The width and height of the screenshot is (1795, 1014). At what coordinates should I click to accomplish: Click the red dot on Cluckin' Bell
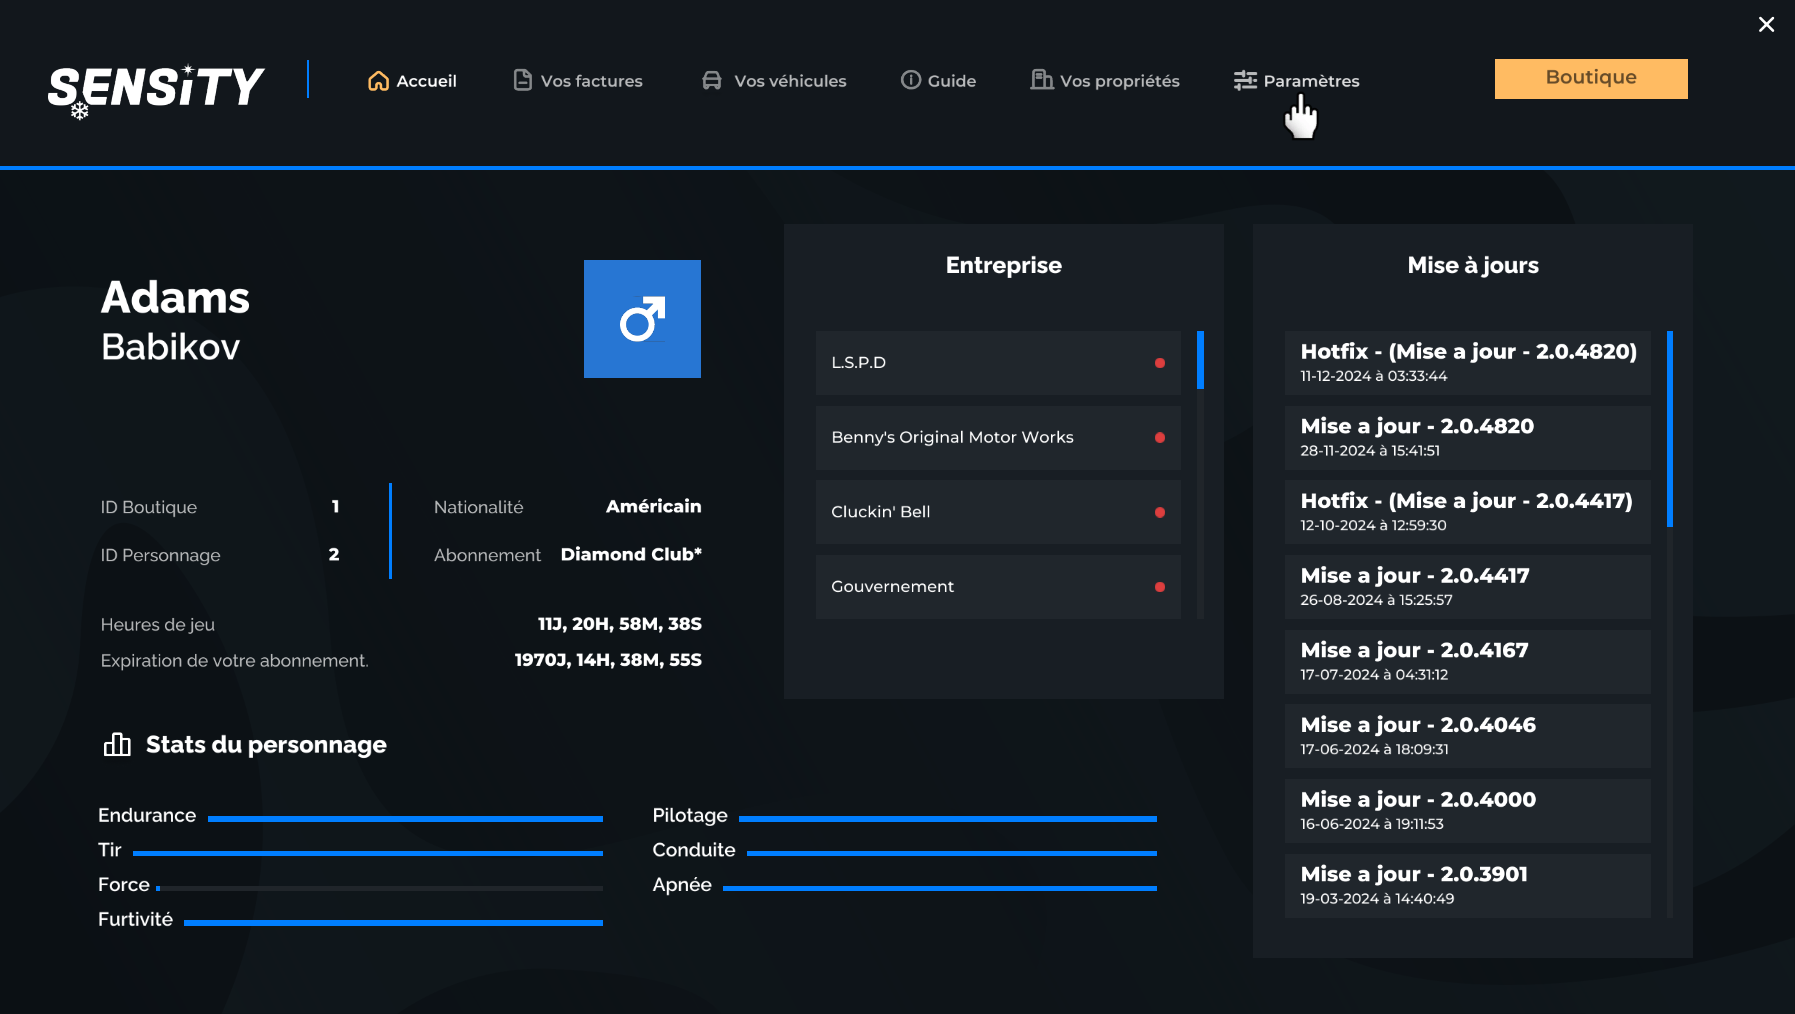(1160, 512)
